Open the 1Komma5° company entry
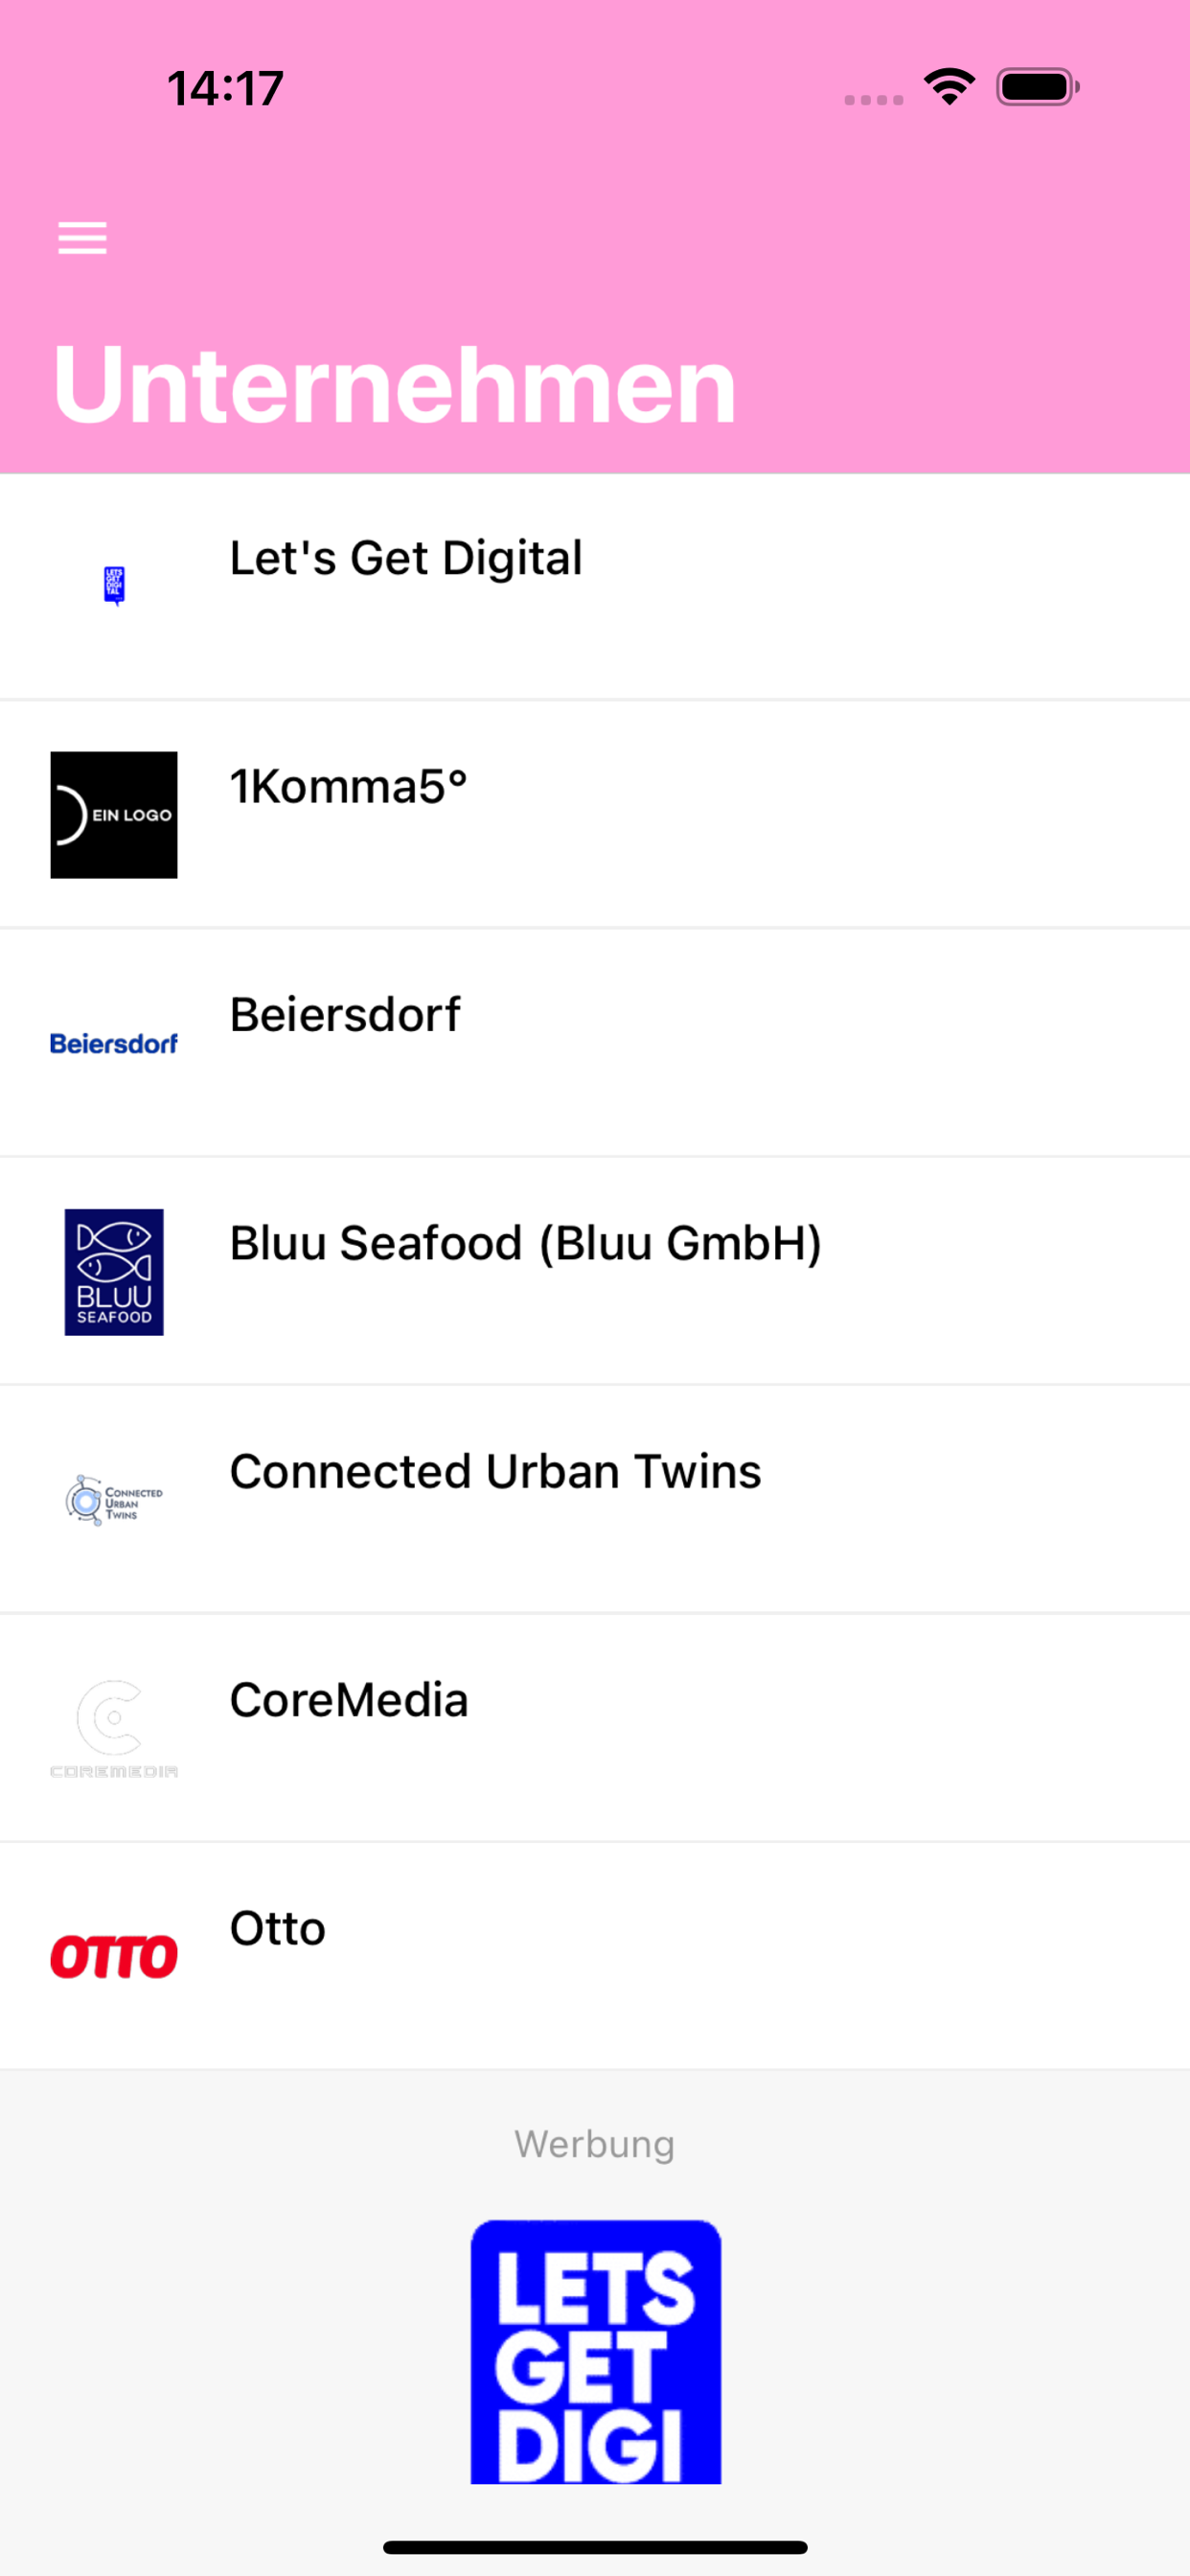Viewport: 1190px width, 2576px height. point(595,815)
